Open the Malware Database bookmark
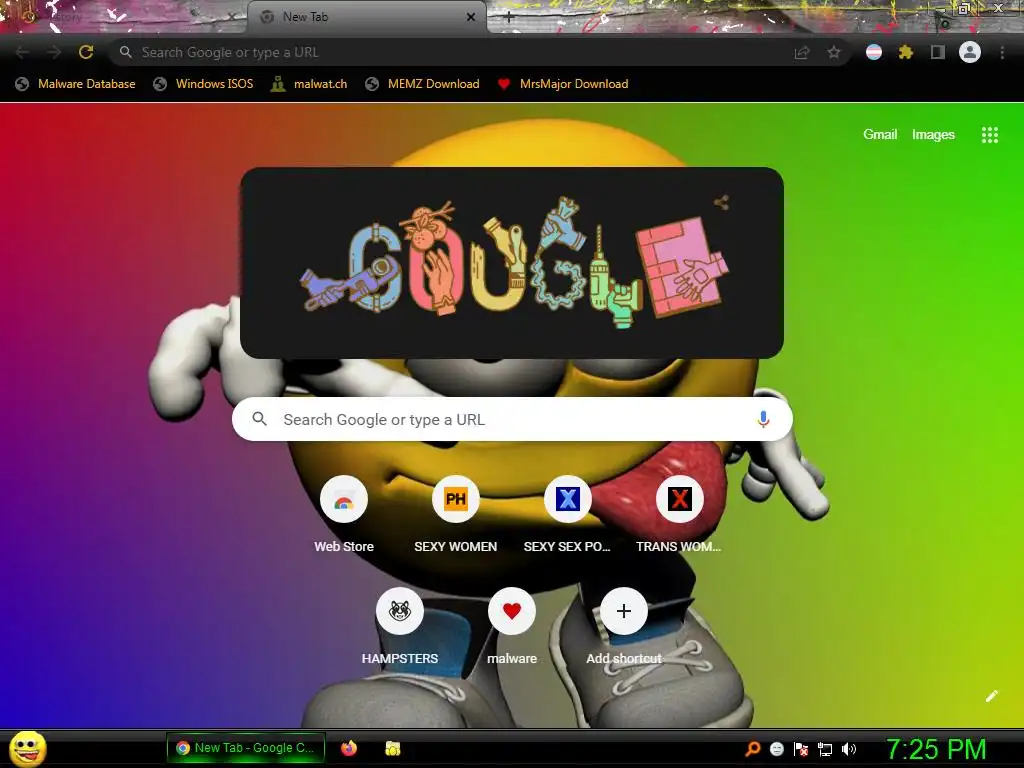 coord(76,84)
